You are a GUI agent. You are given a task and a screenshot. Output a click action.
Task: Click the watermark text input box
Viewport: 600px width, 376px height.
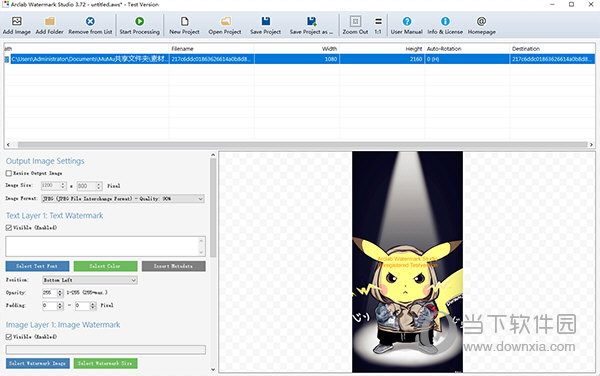(x=102, y=246)
